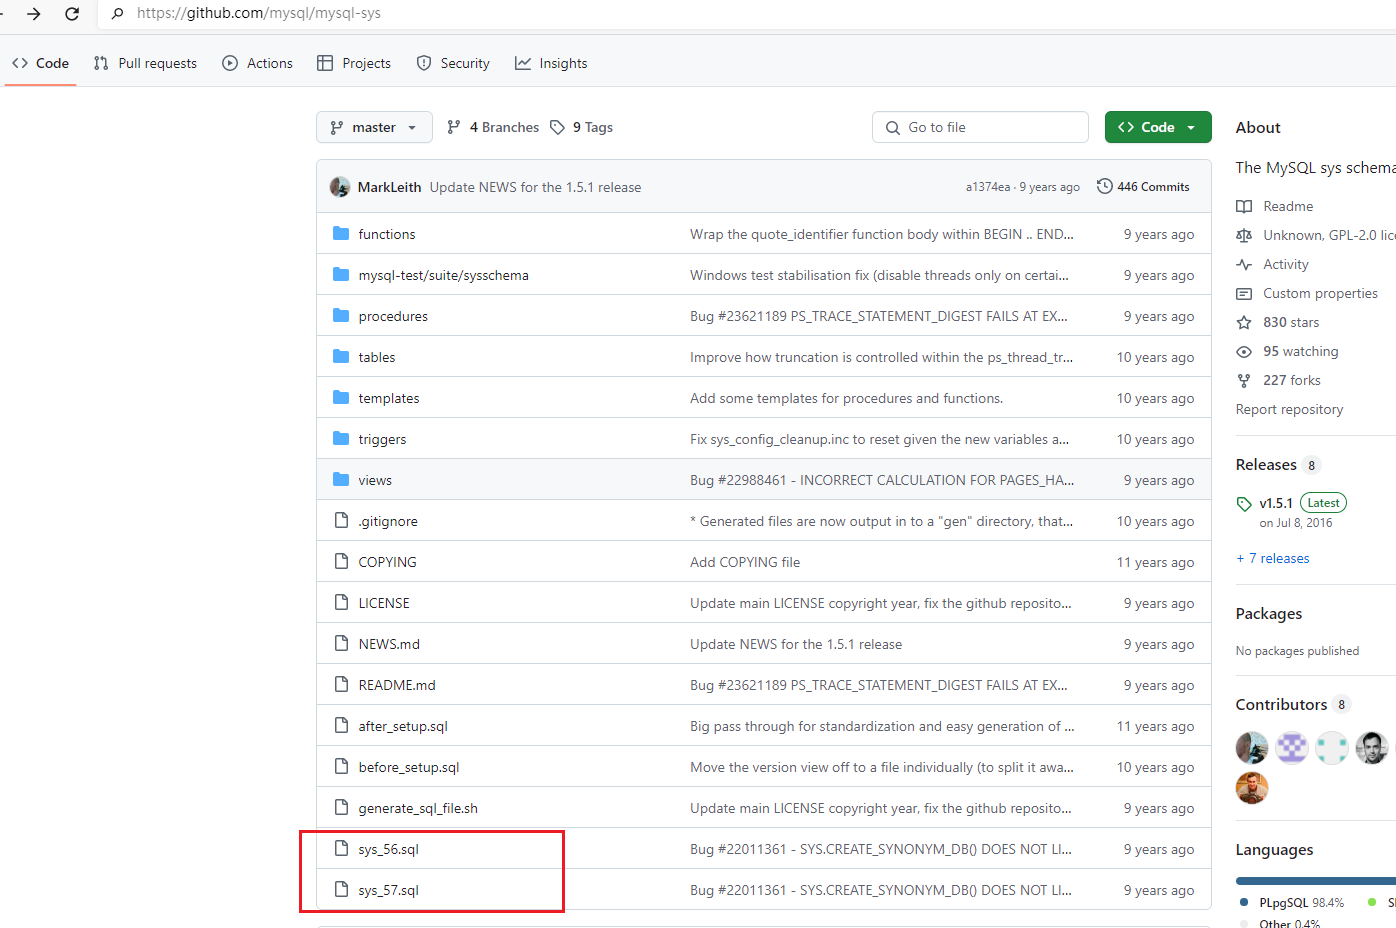View the 4 Branches link
The image size is (1396, 928).
click(493, 127)
